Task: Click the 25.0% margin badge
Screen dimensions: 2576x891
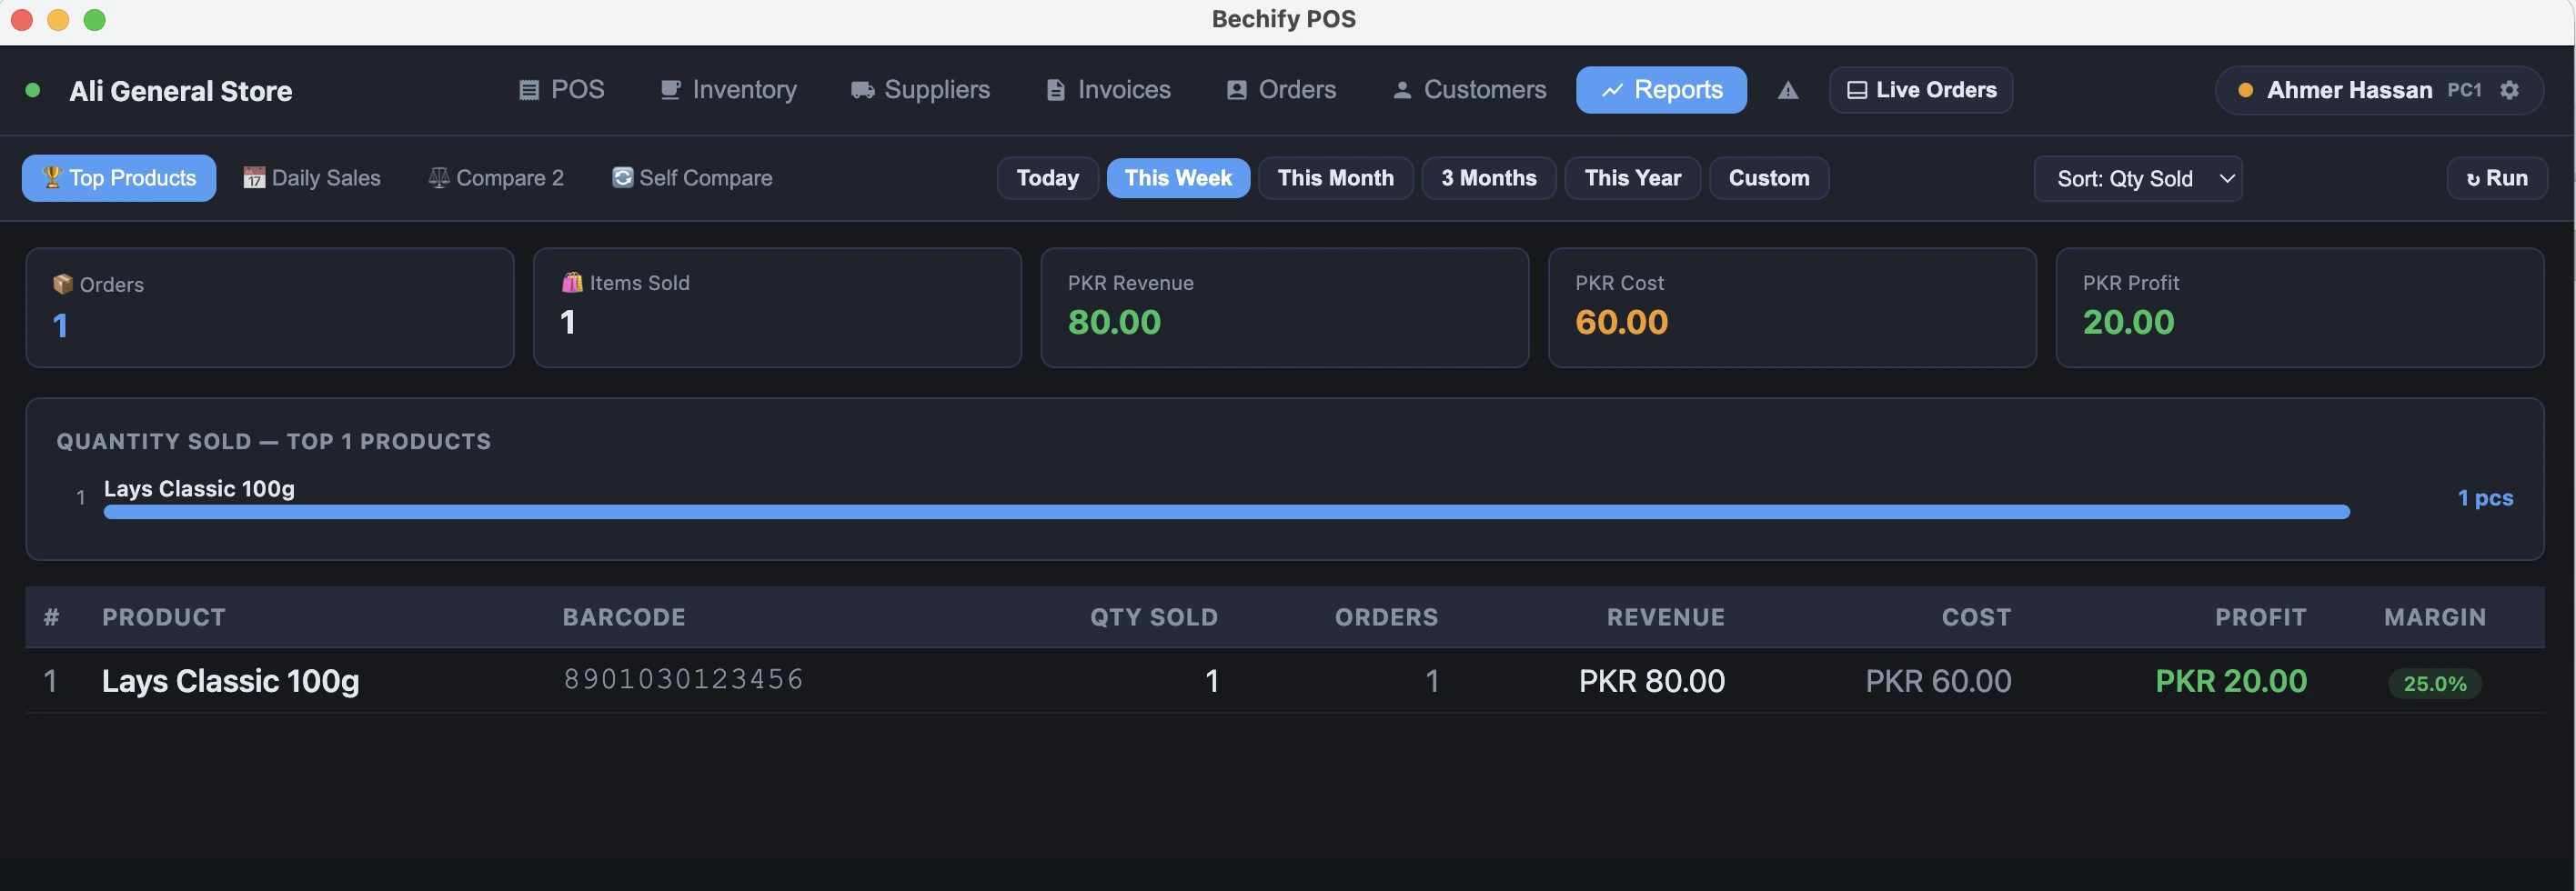Action: click(x=2435, y=683)
